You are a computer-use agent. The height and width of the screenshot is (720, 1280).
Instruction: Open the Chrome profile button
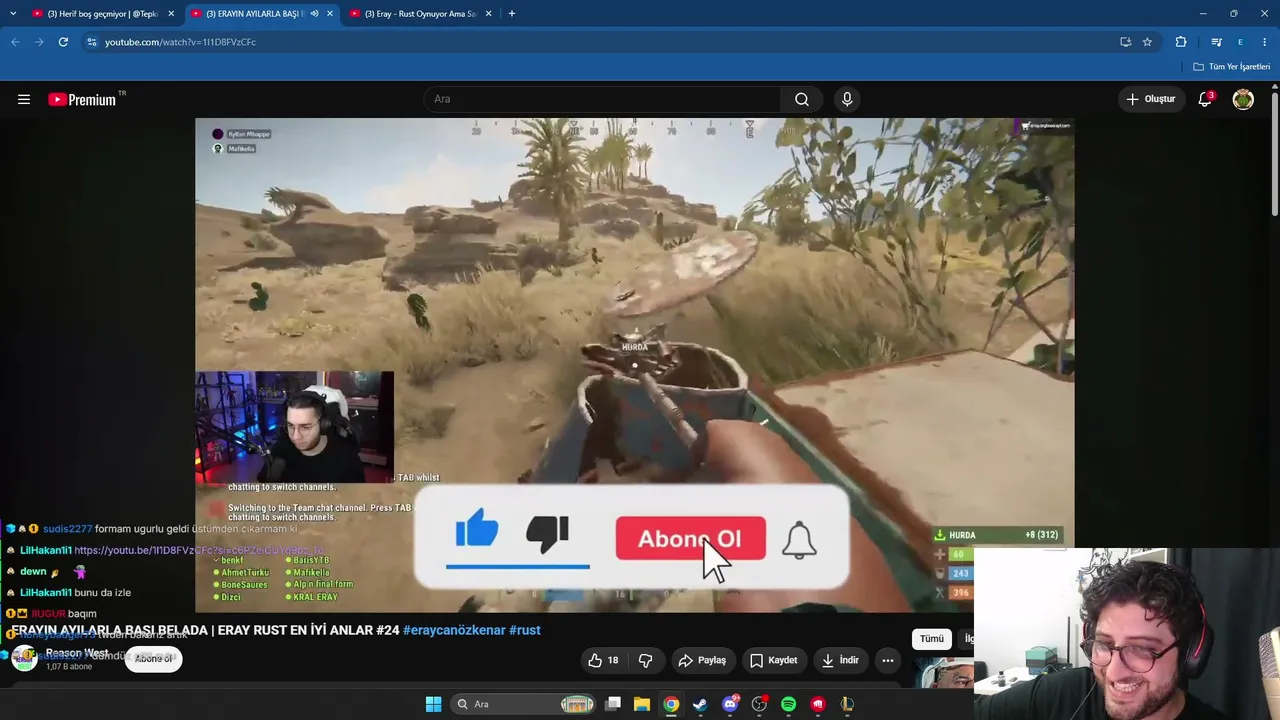[x=1240, y=42]
